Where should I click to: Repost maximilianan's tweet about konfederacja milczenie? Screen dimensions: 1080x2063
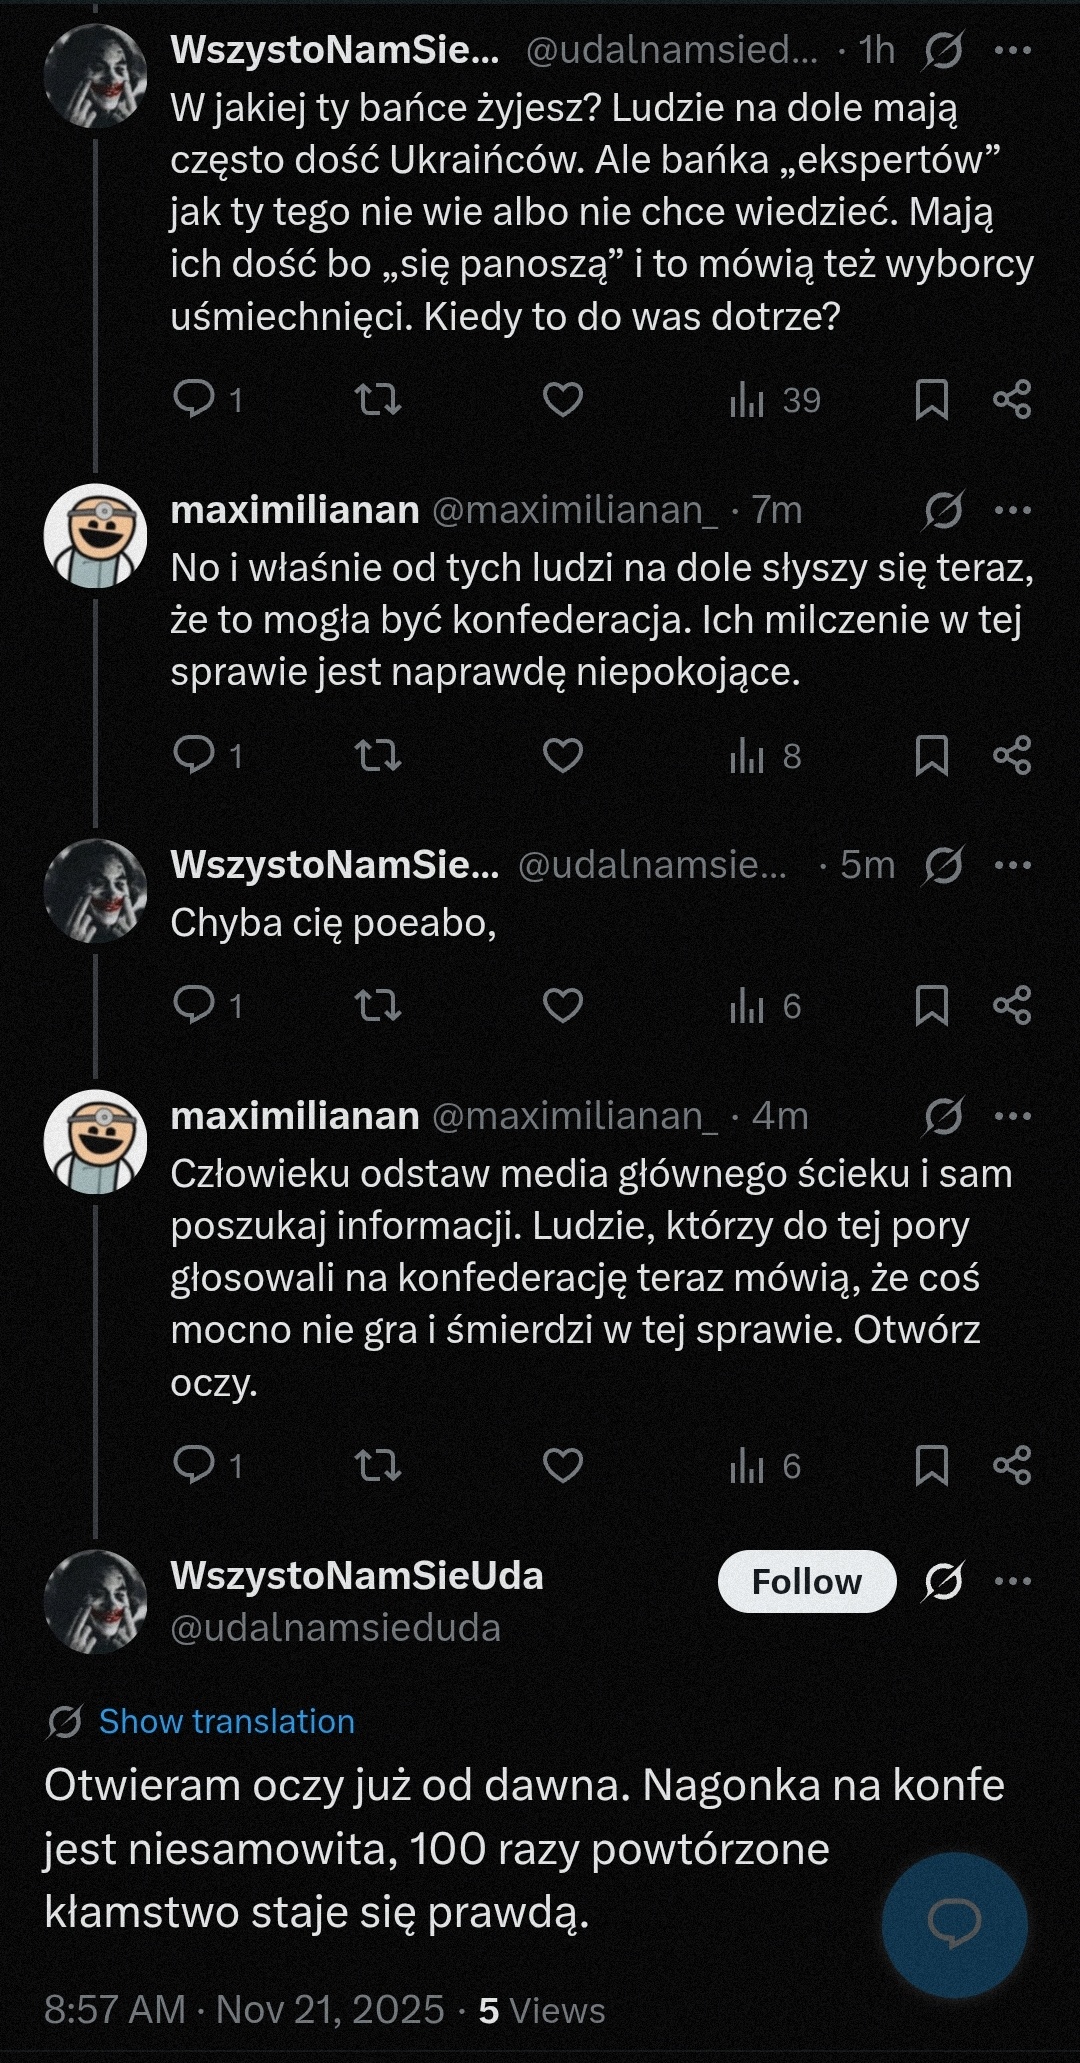tap(378, 756)
